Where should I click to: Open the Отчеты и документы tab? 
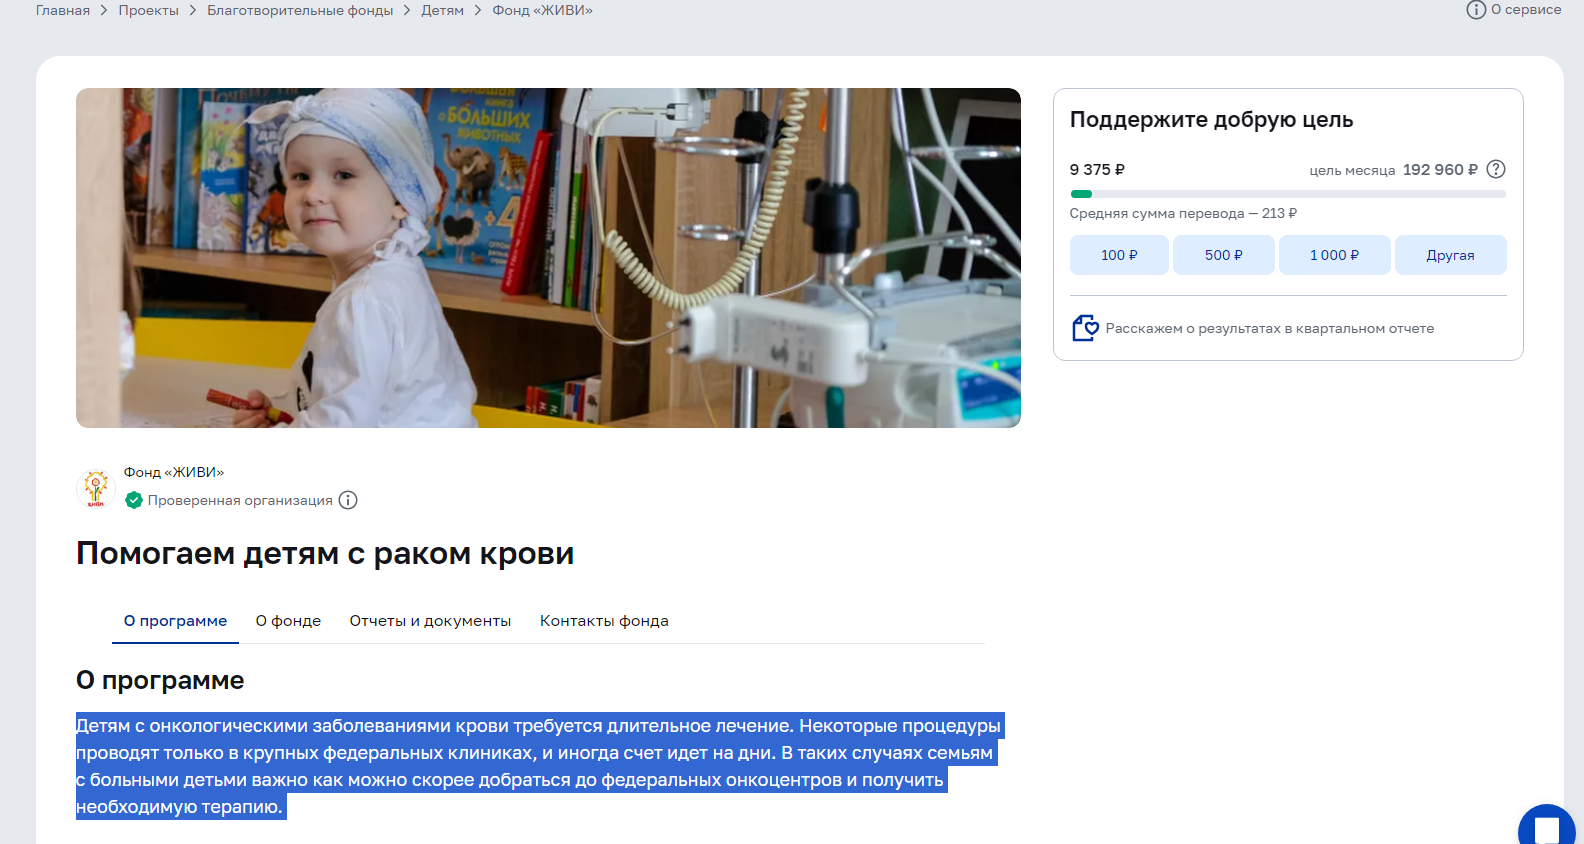click(430, 621)
